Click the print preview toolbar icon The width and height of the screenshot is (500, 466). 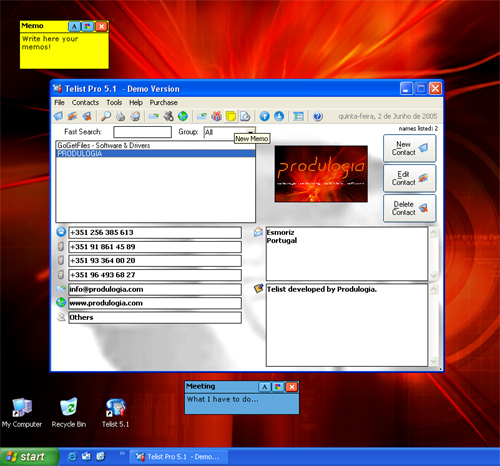pos(135,116)
